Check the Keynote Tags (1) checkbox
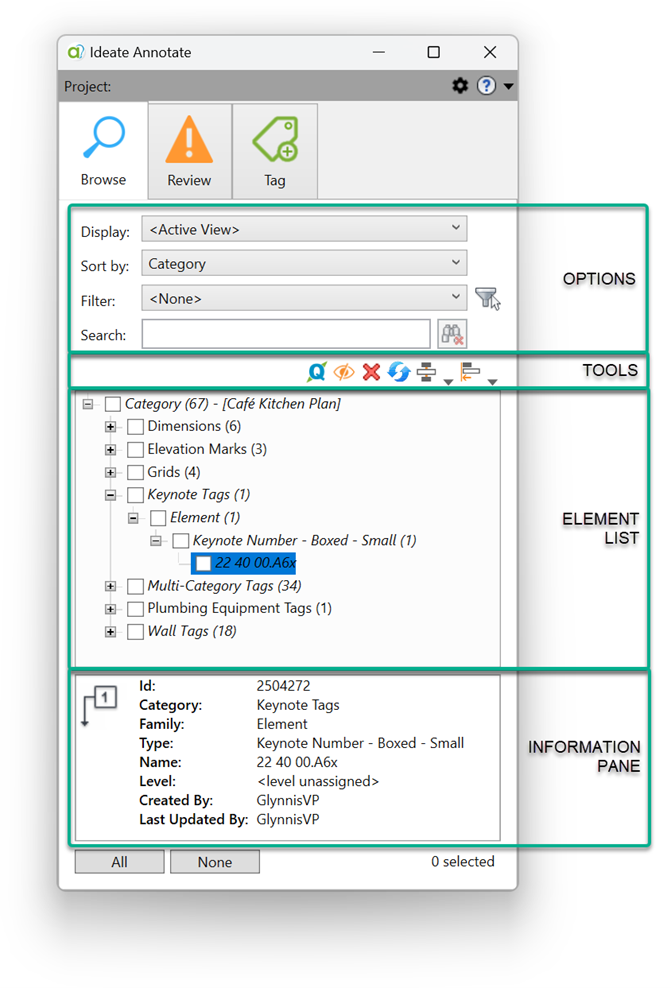671x988 pixels. click(135, 495)
